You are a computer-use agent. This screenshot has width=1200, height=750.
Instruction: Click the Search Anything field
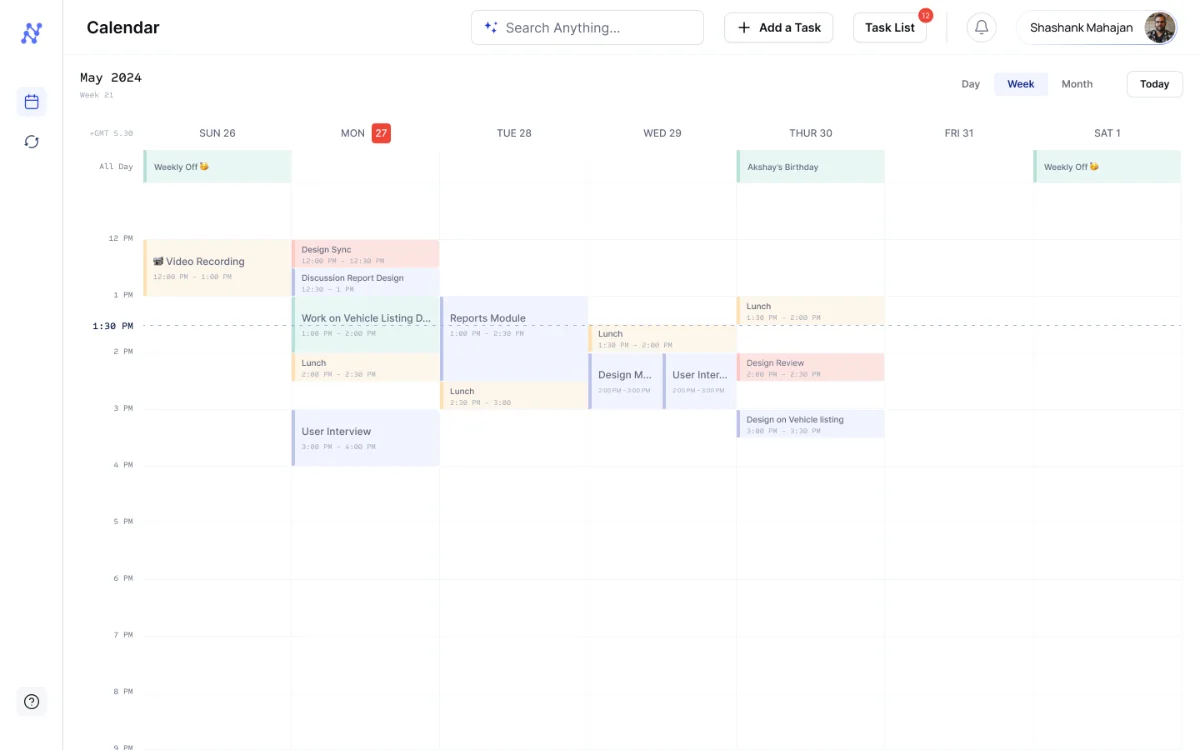point(587,27)
